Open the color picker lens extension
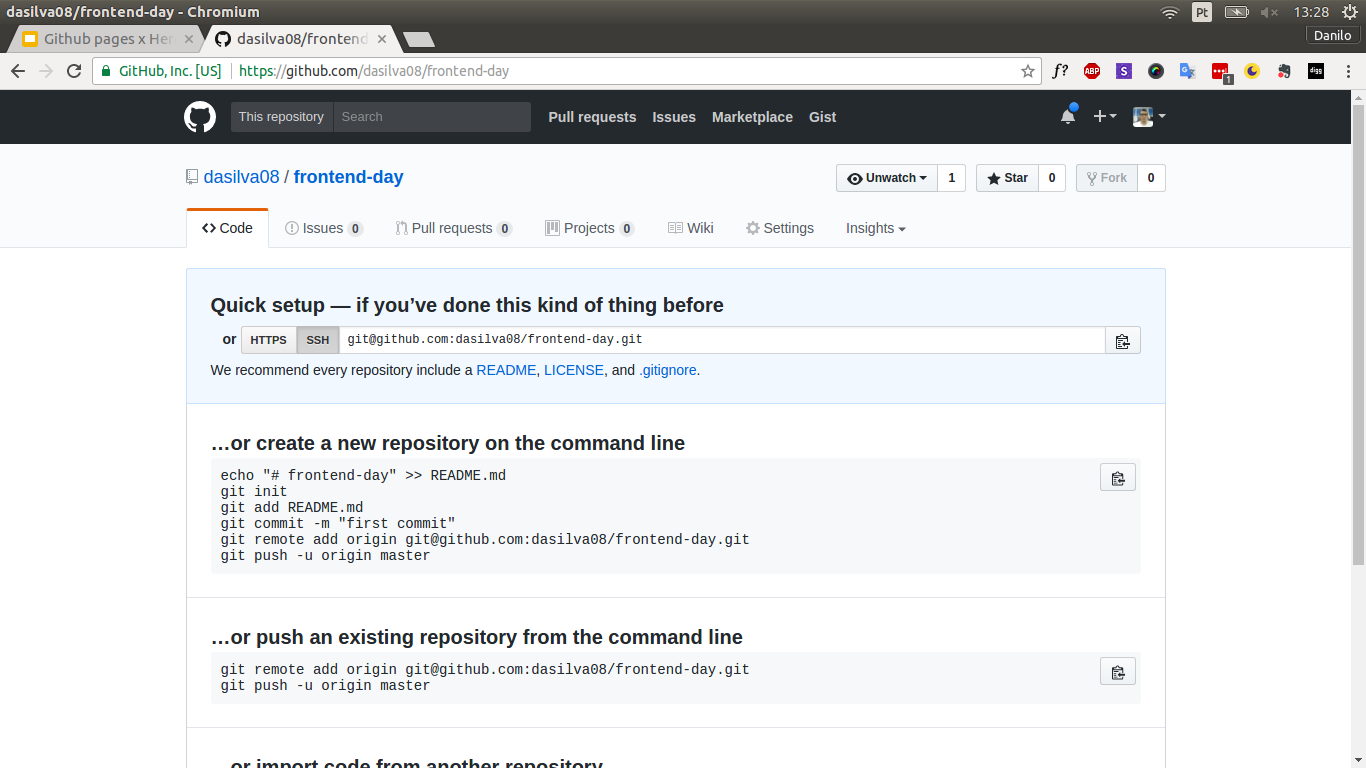Viewport: 1366px width, 768px height. click(1156, 71)
